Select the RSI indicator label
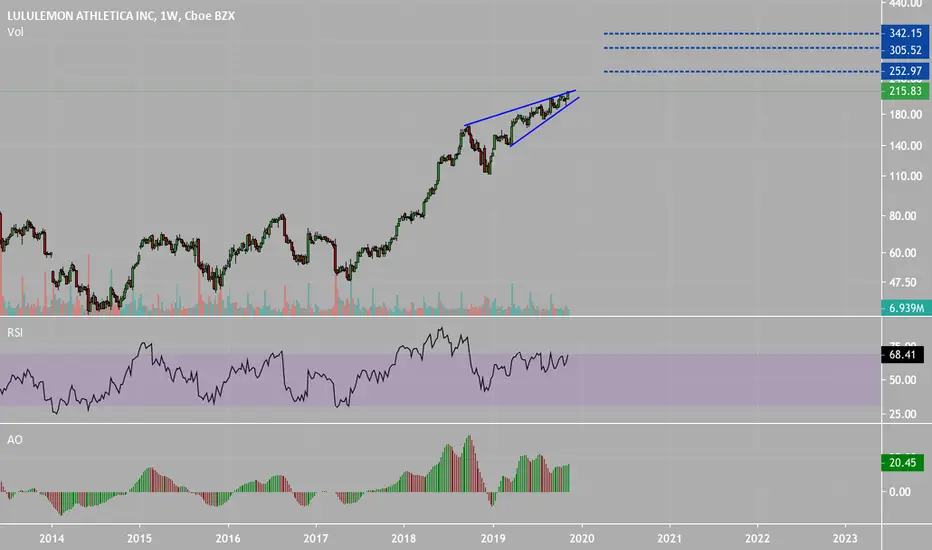The height and width of the screenshot is (550, 932). pos(15,332)
